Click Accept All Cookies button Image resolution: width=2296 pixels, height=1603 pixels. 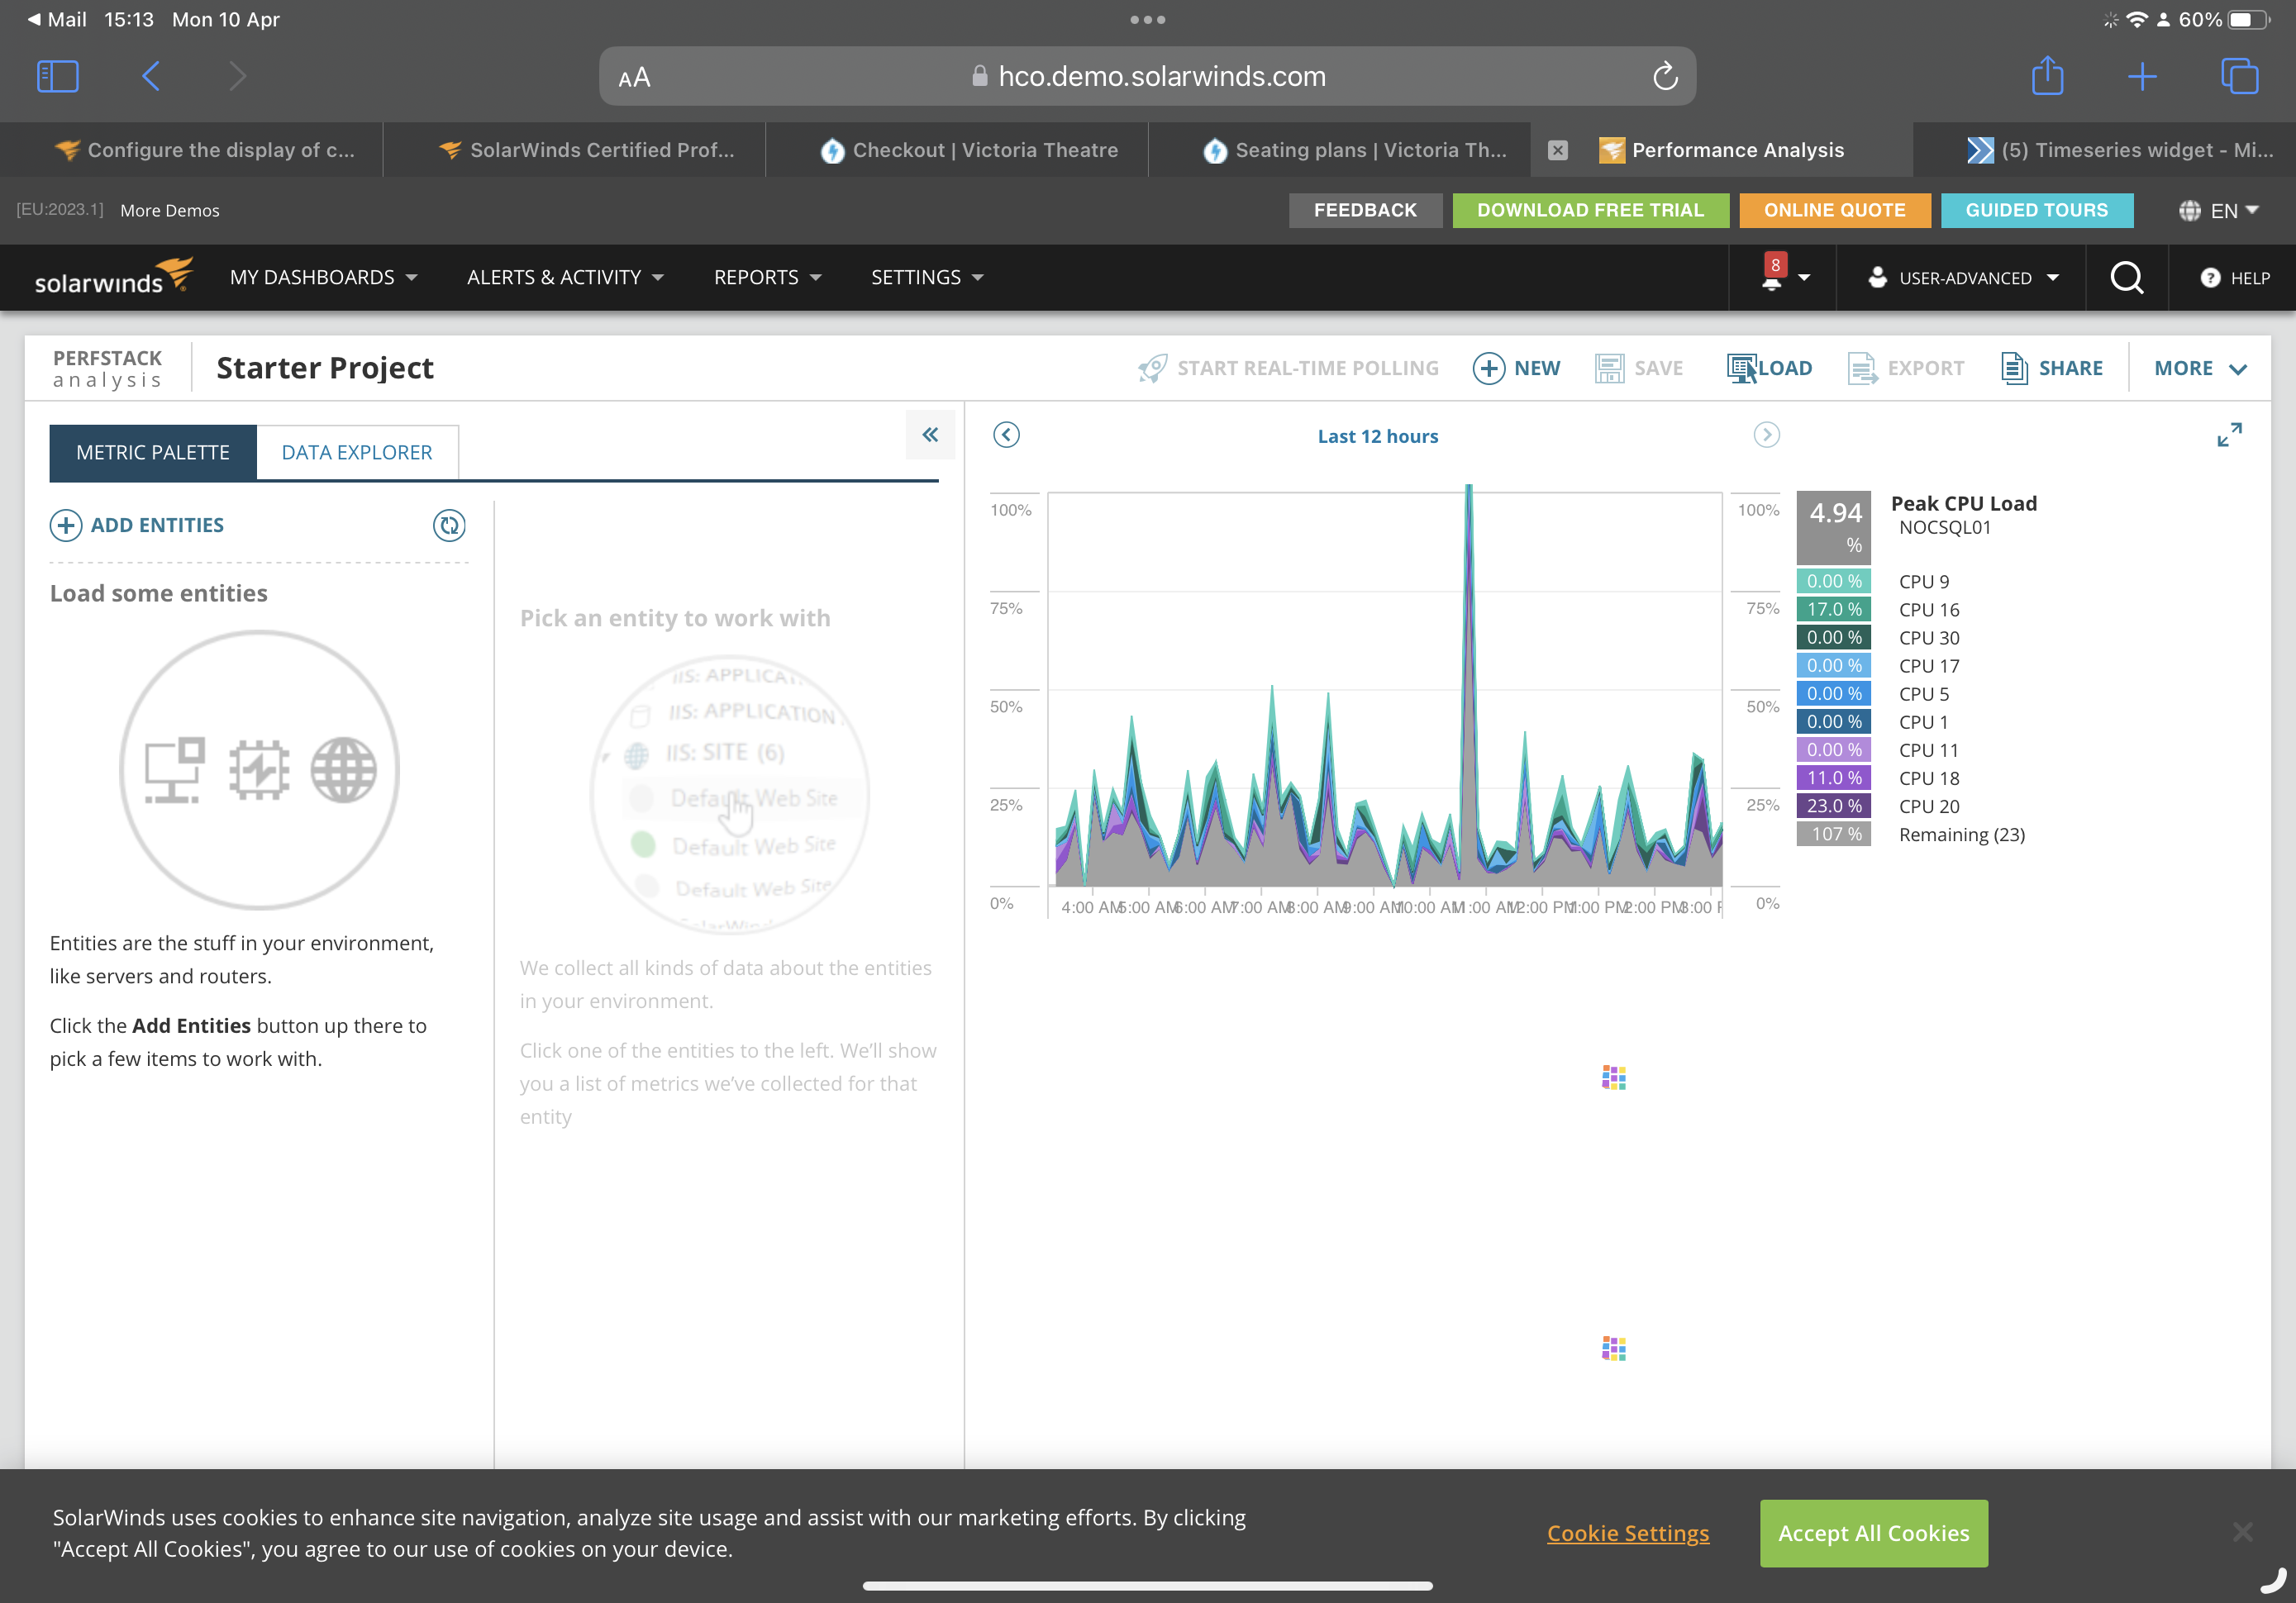[x=1873, y=1533]
